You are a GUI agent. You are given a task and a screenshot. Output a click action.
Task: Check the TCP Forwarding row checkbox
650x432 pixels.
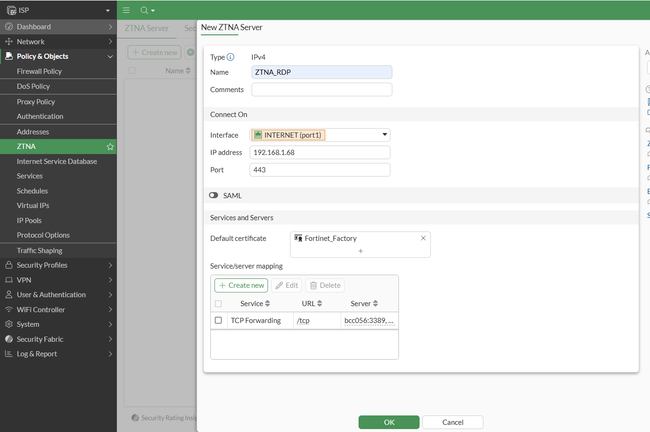(x=218, y=320)
